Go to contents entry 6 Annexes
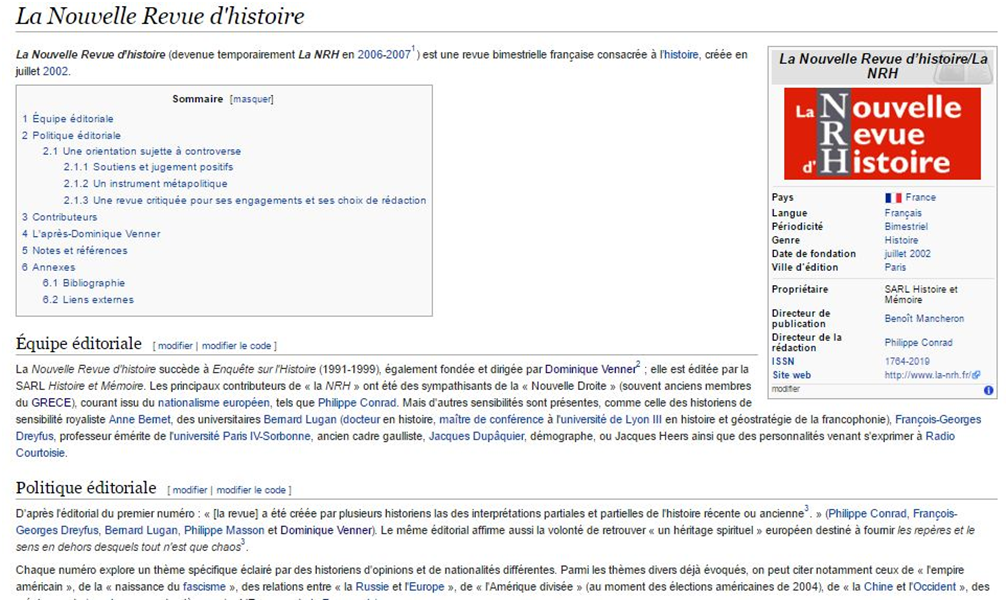This screenshot has height=602, width=1008. 48,268
